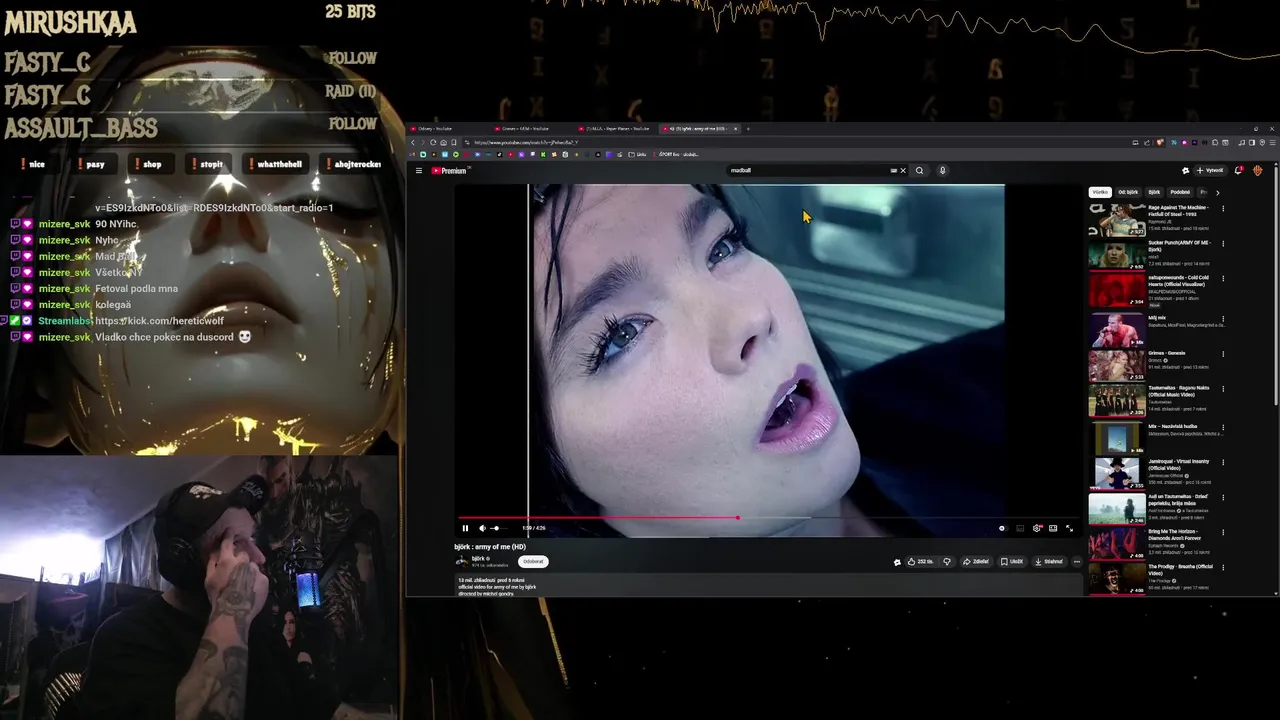Pause the YouTube video

[465, 528]
